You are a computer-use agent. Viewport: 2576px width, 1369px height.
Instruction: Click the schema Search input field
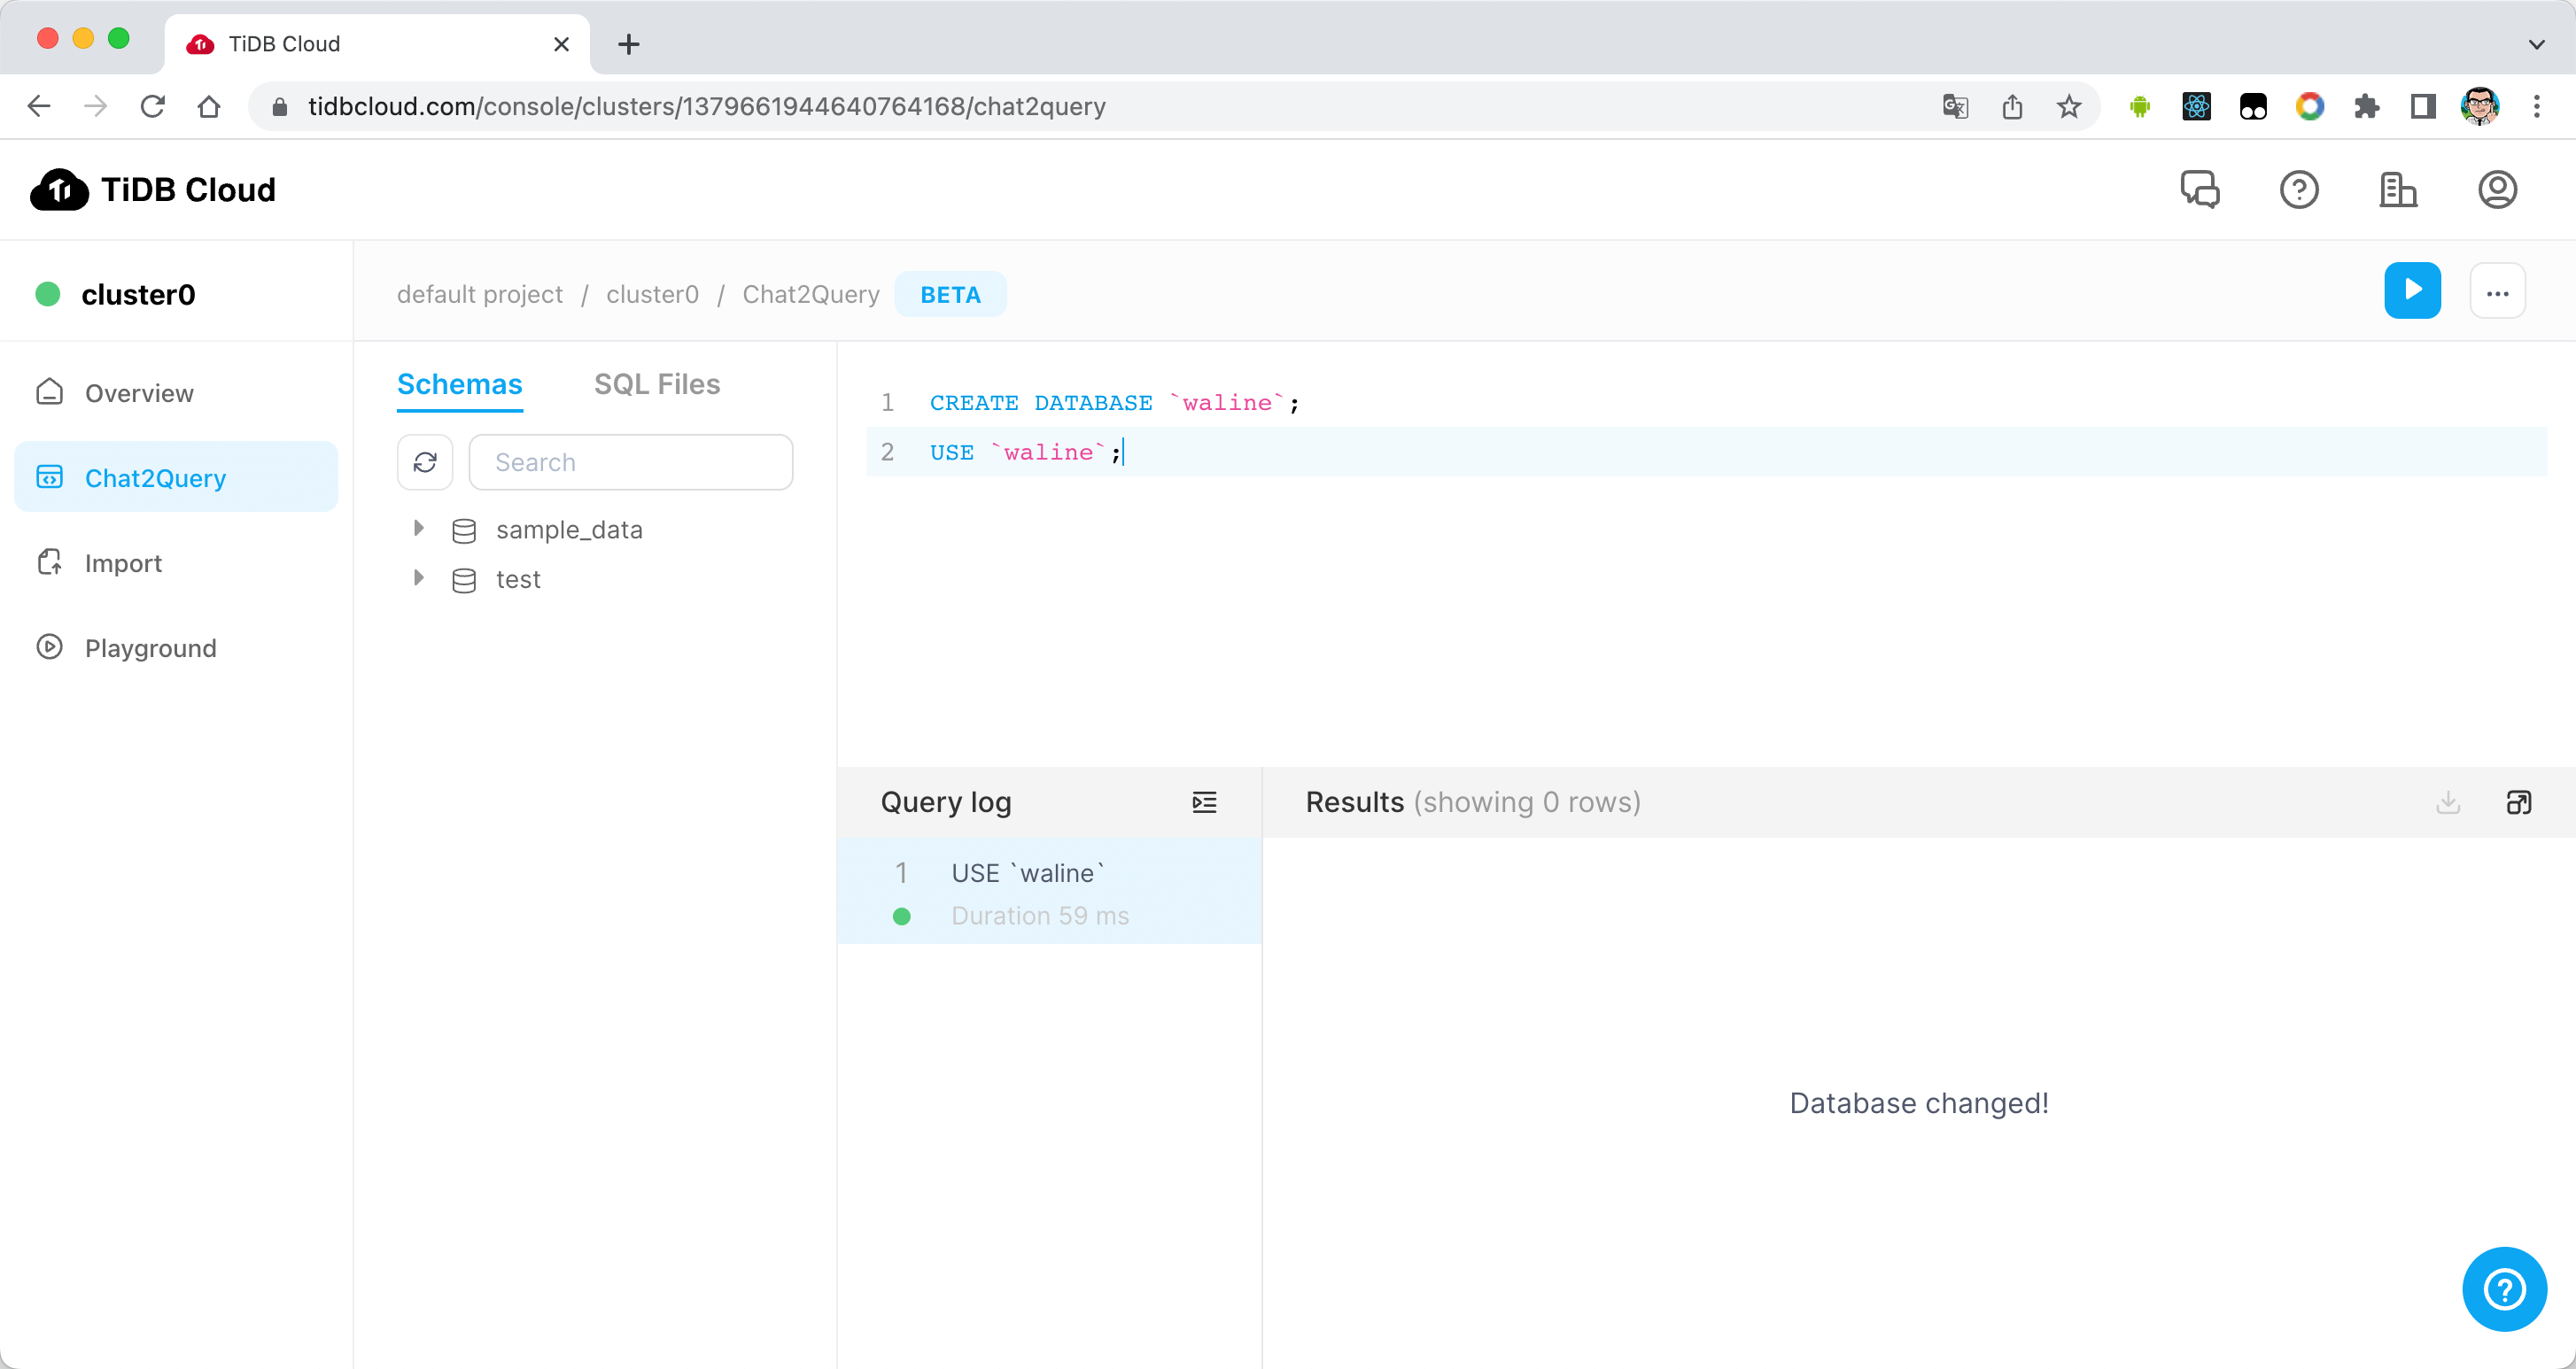tap(630, 462)
